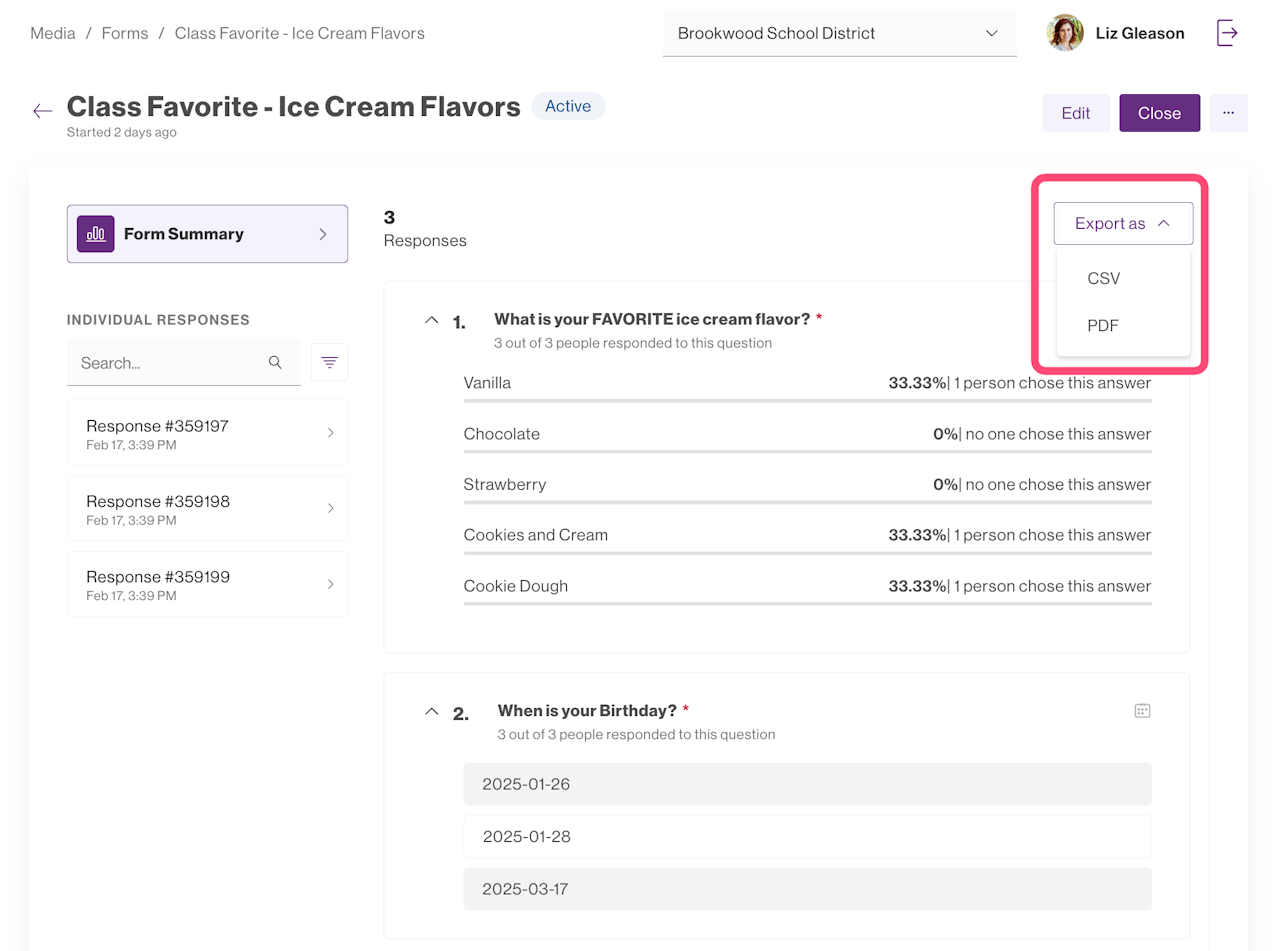Image resolution: width=1280 pixels, height=951 pixels.
Task: Click the Form Summary bar chart icon
Action: pos(96,234)
